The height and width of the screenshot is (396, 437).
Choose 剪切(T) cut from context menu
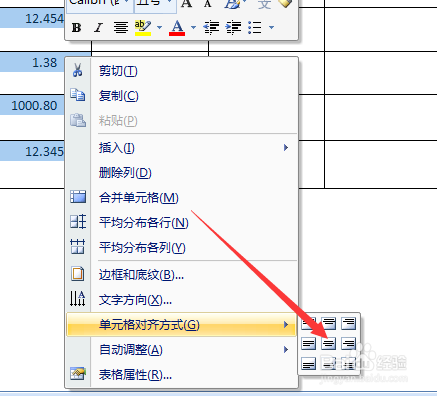[x=181, y=71]
